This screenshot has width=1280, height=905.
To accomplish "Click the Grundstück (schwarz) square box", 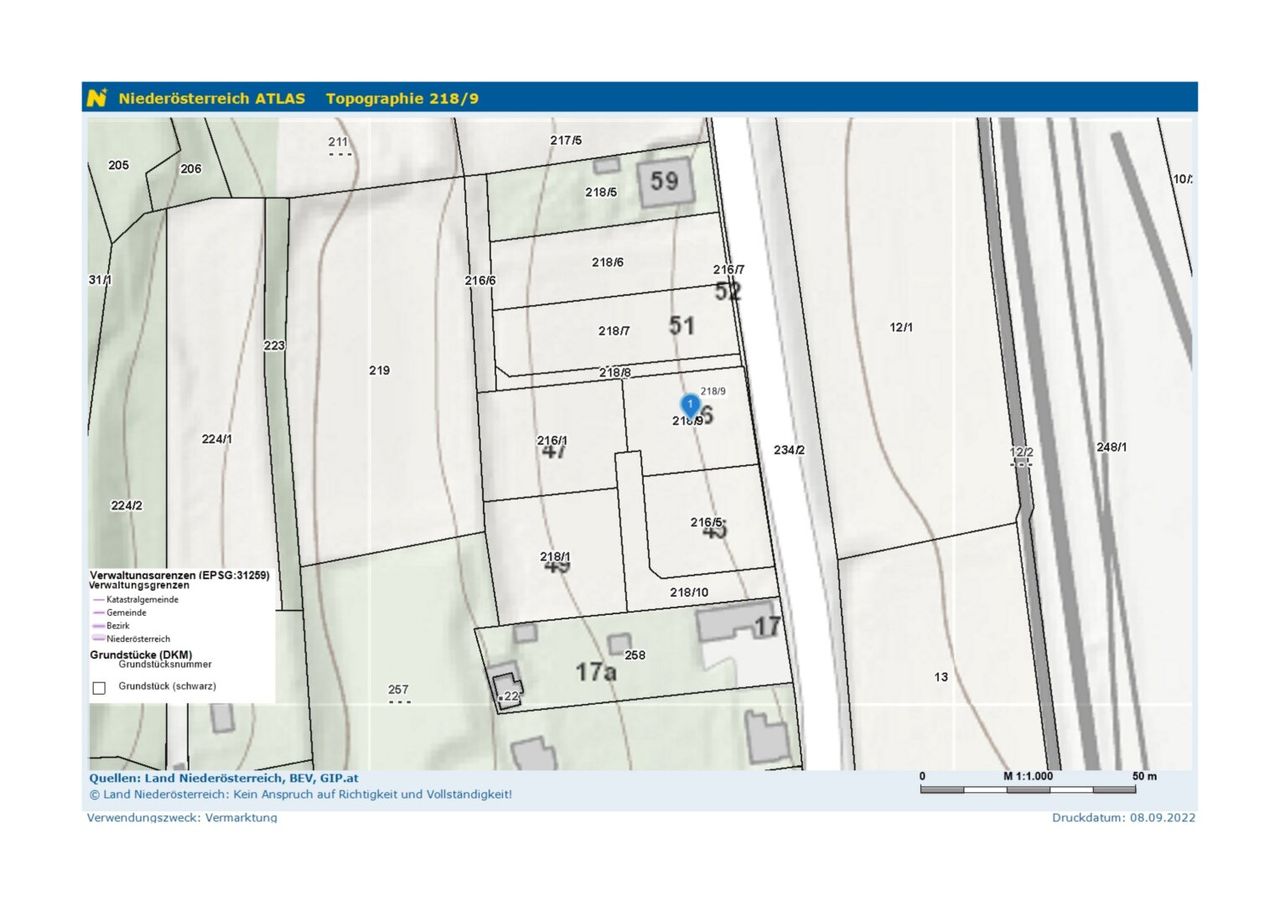I will pos(99,687).
